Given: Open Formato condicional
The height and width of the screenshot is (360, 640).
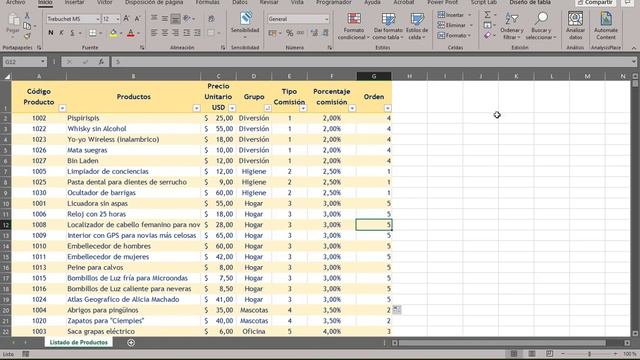Looking at the screenshot, I should pos(353,26).
